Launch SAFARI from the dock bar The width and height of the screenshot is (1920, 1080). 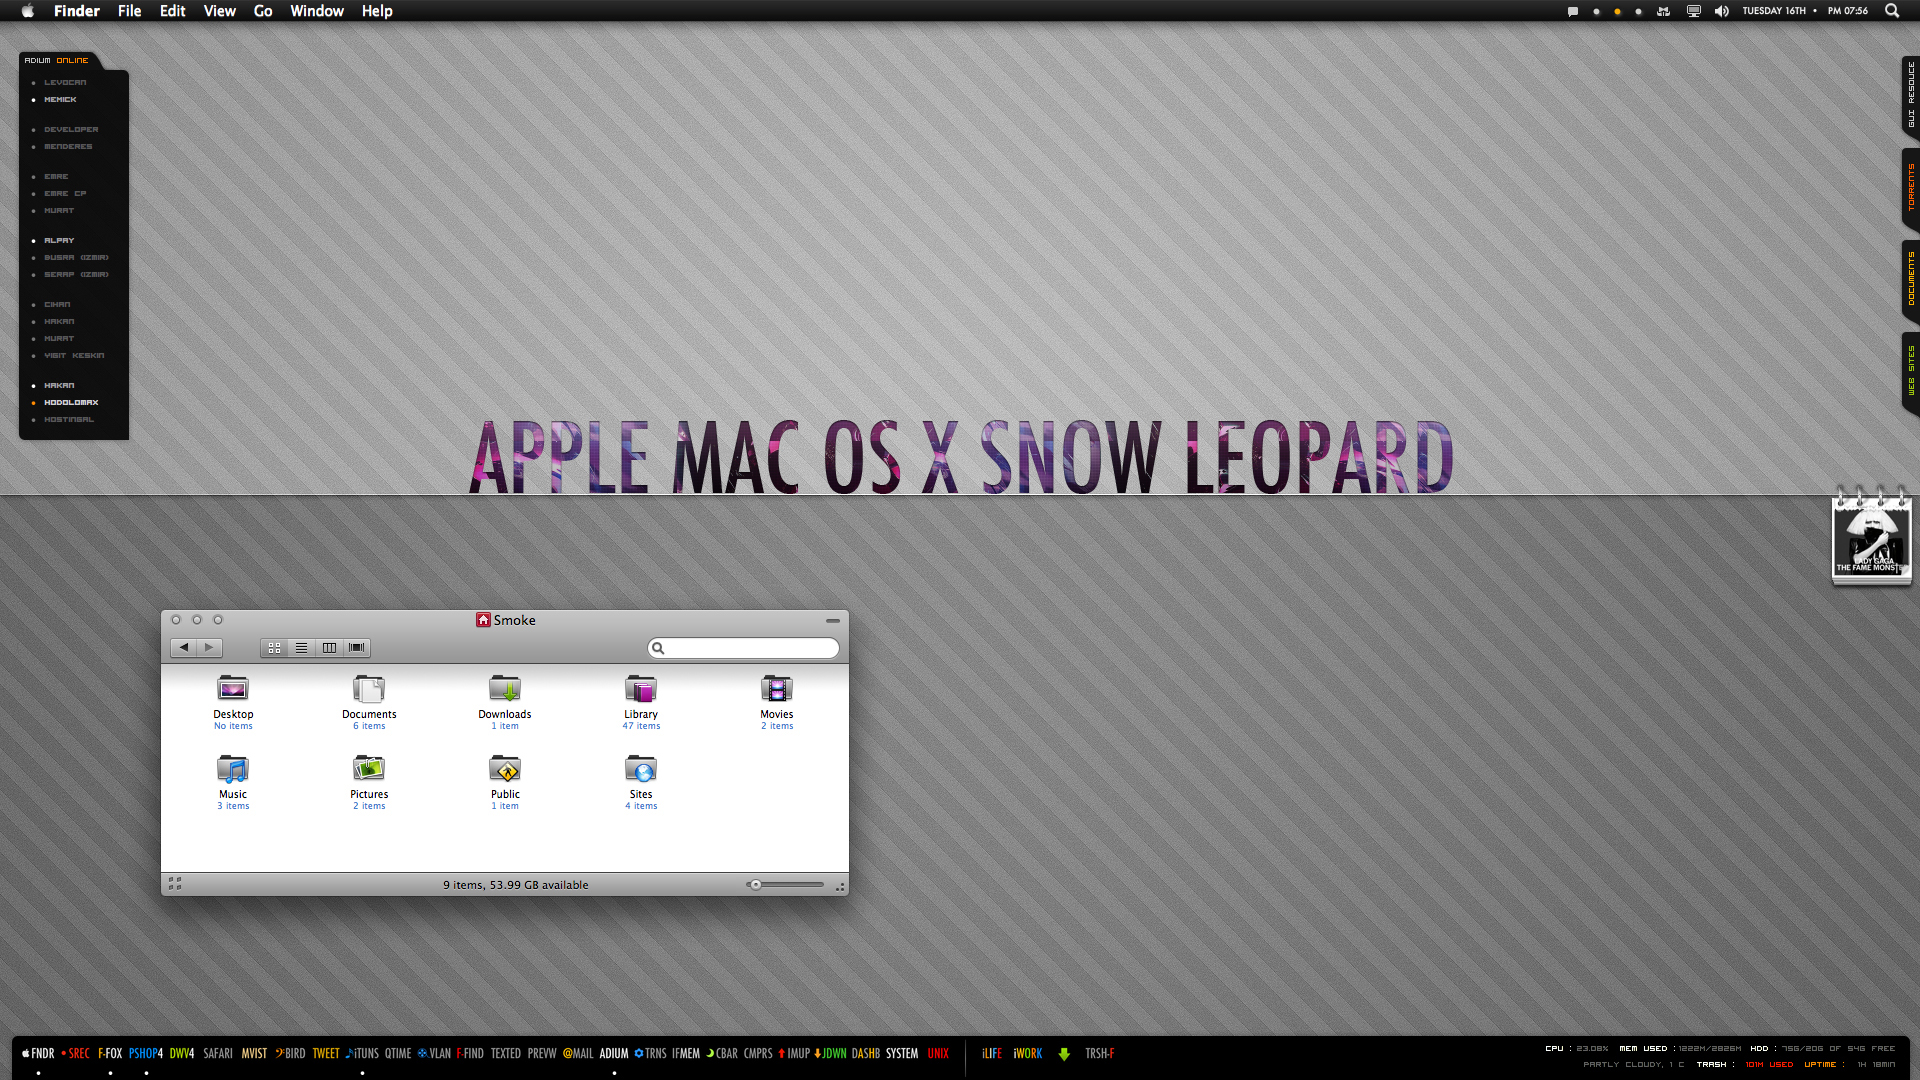pyautogui.click(x=217, y=1054)
